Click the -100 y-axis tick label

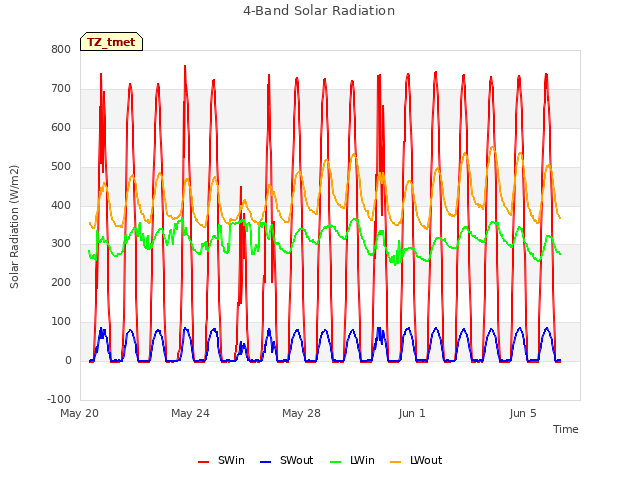(59, 400)
